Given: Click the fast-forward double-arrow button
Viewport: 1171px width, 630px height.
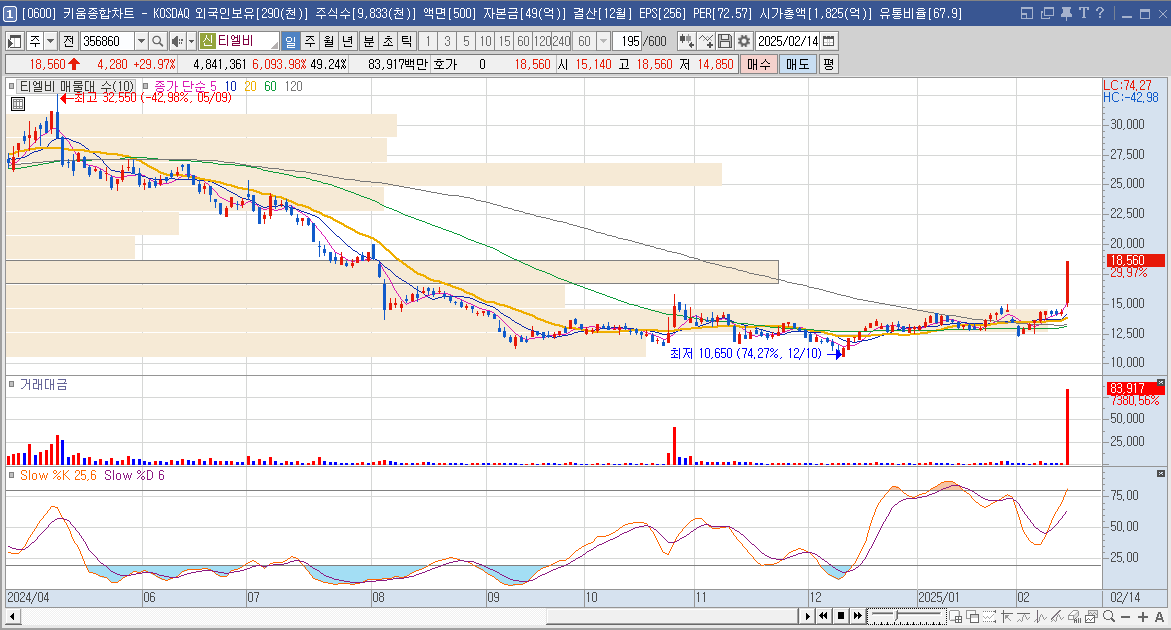Looking at the screenshot, I should pos(857,616).
